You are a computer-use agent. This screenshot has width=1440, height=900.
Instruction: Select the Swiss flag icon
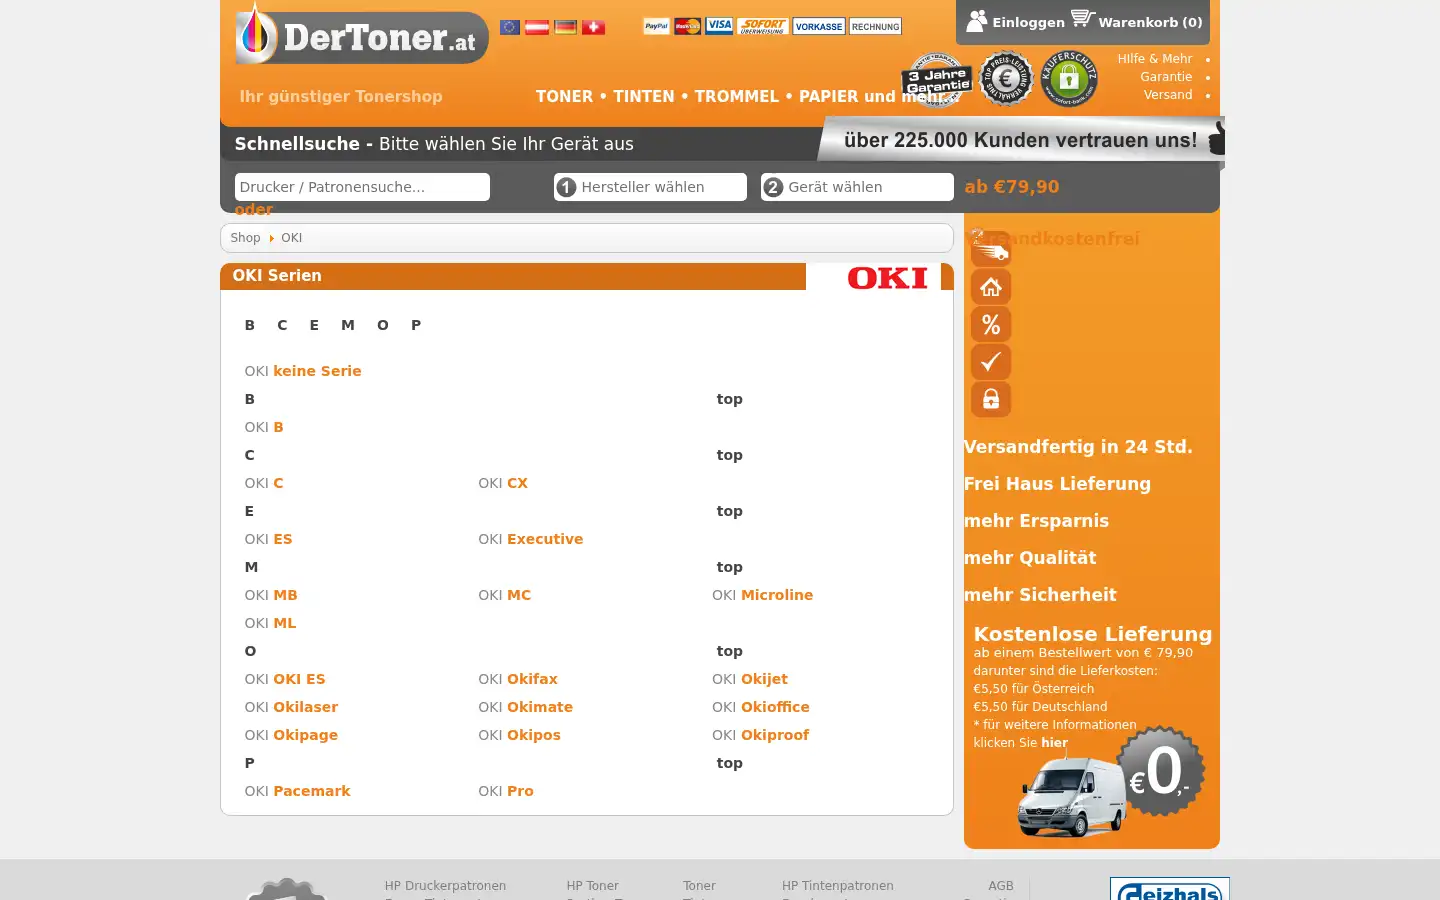point(594,27)
